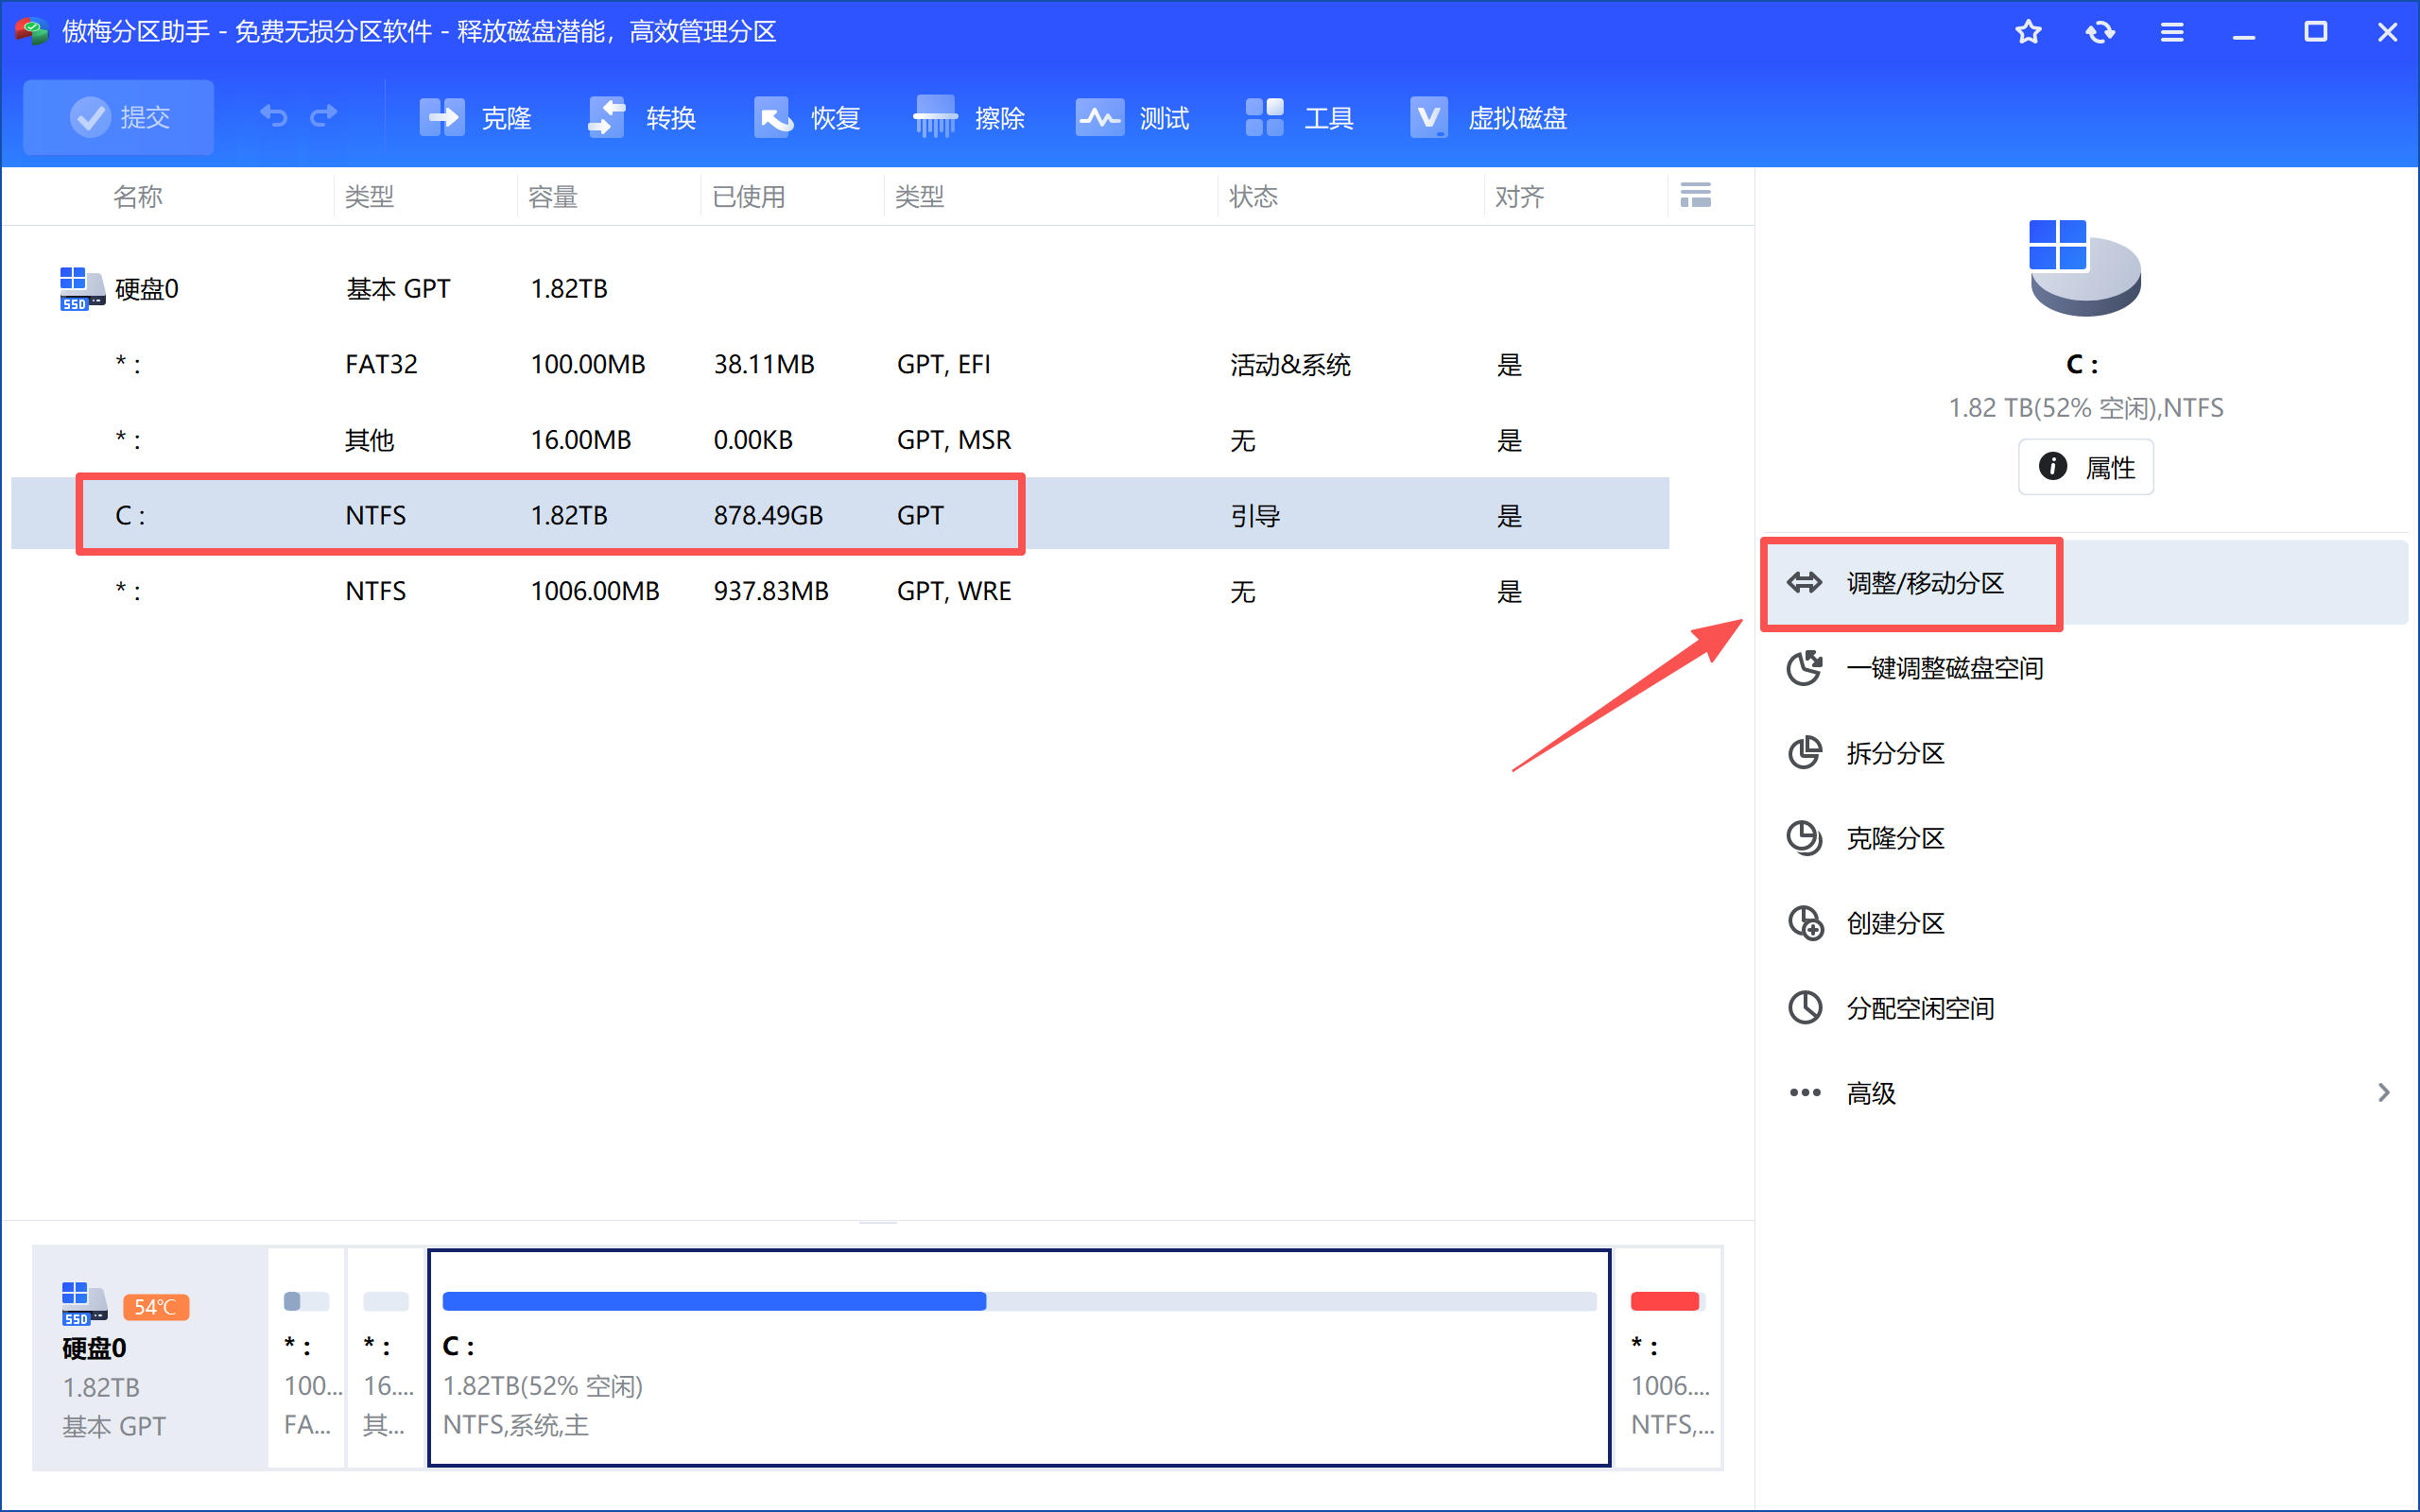This screenshot has width=2420, height=1512.
Task: Click the Recover (恢复) icon
Action: [x=772, y=118]
